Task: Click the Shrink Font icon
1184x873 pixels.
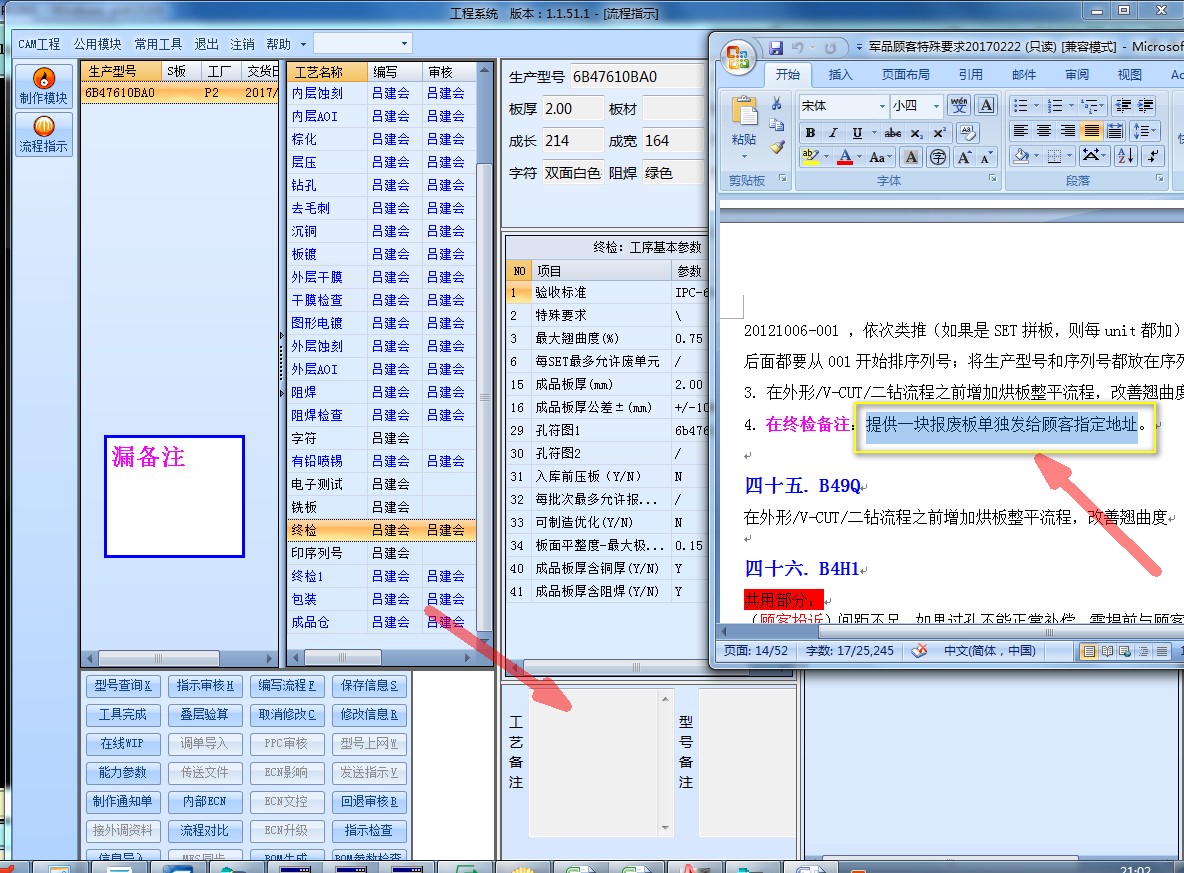Action: coord(986,157)
